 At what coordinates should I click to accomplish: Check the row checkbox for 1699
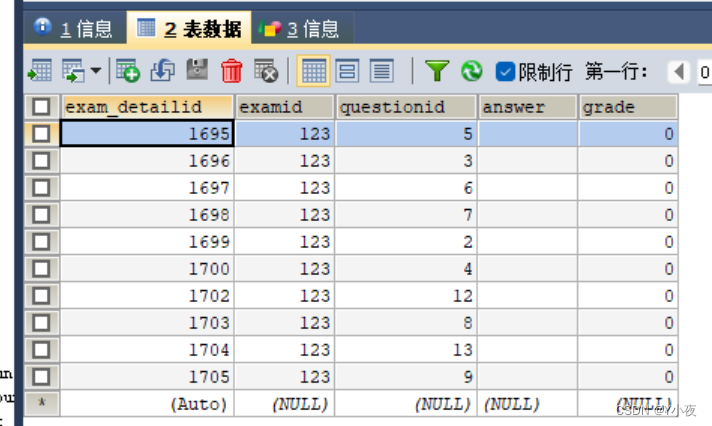click(41, 242)
